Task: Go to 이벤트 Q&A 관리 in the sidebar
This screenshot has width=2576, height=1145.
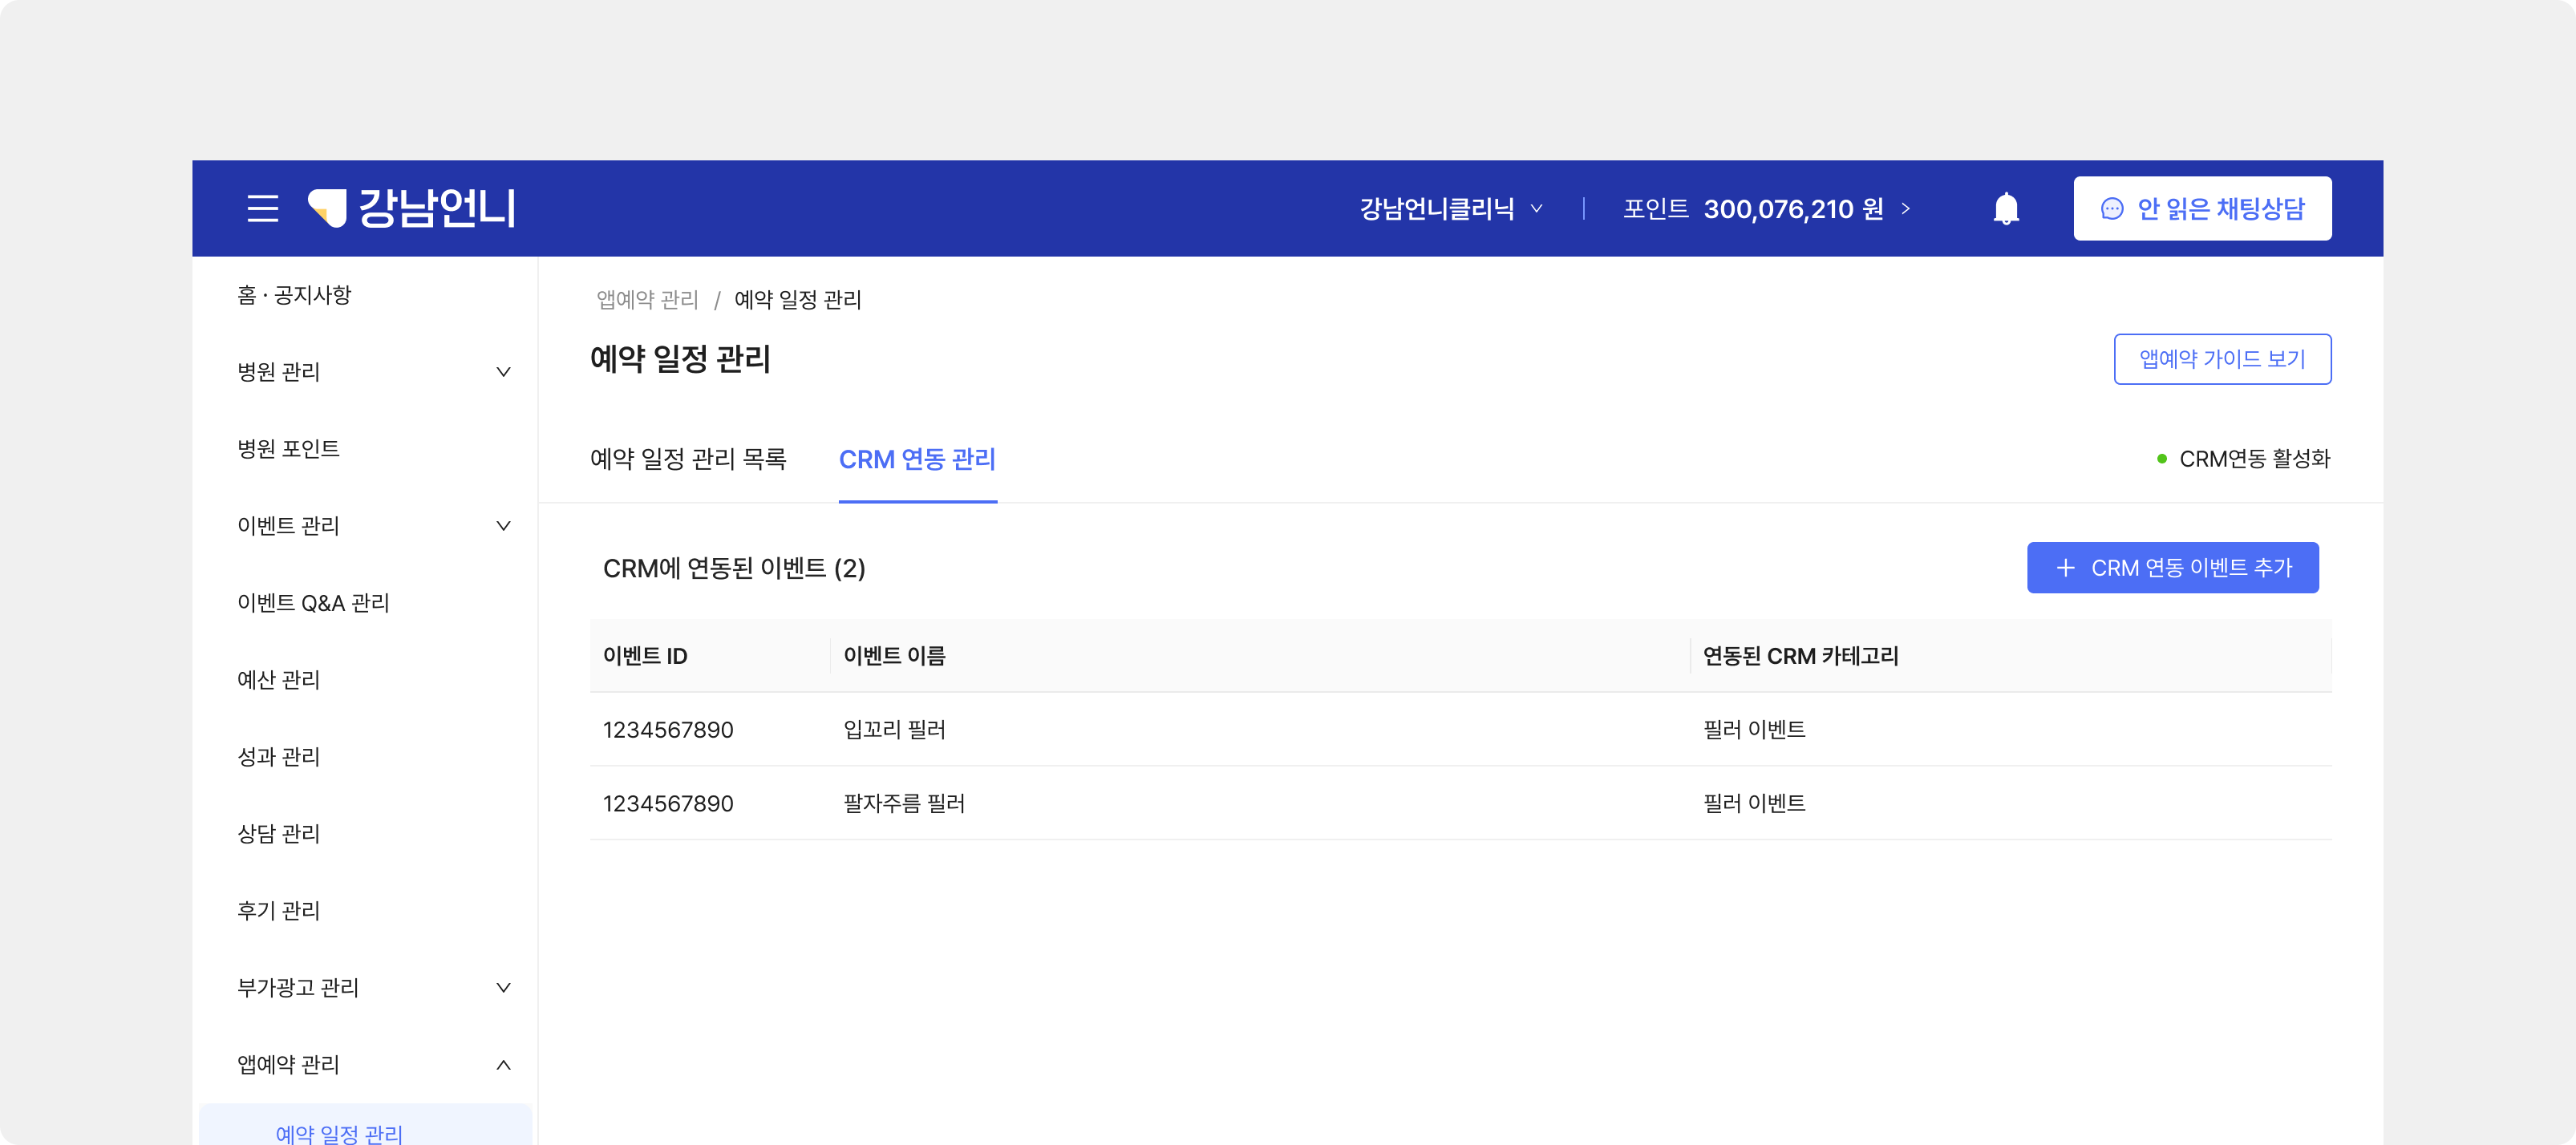Action: [x=313, y=603]
